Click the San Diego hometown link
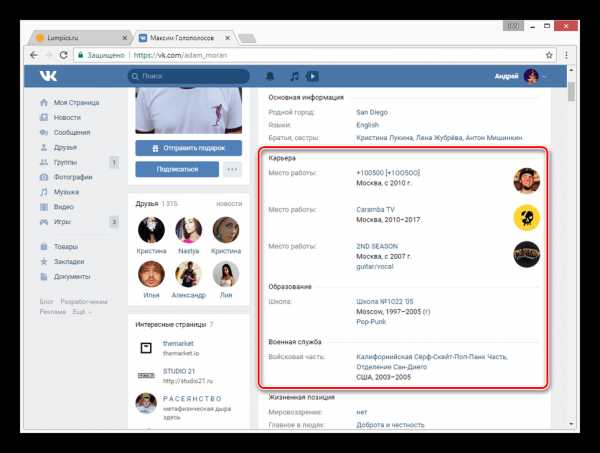 [x=372, y=112]
